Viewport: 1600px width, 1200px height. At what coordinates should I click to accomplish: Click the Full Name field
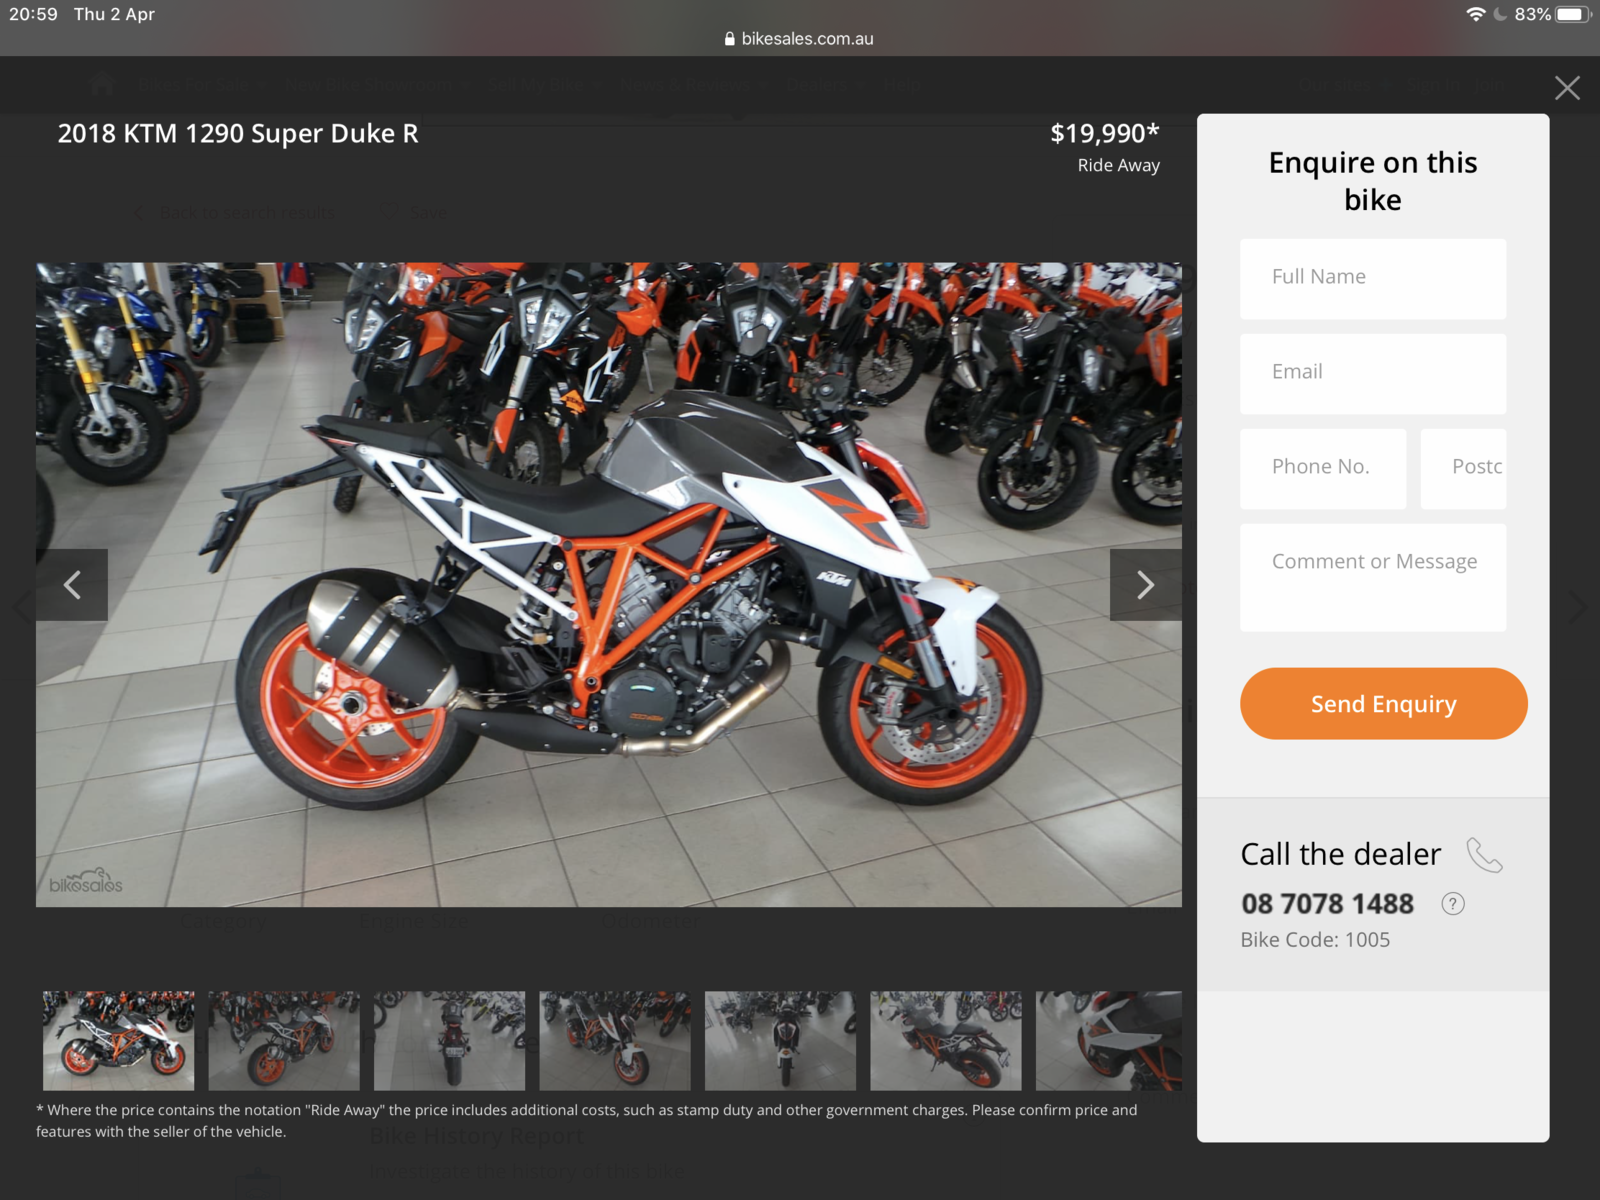pyautogui.click(x=1372, y=278)
